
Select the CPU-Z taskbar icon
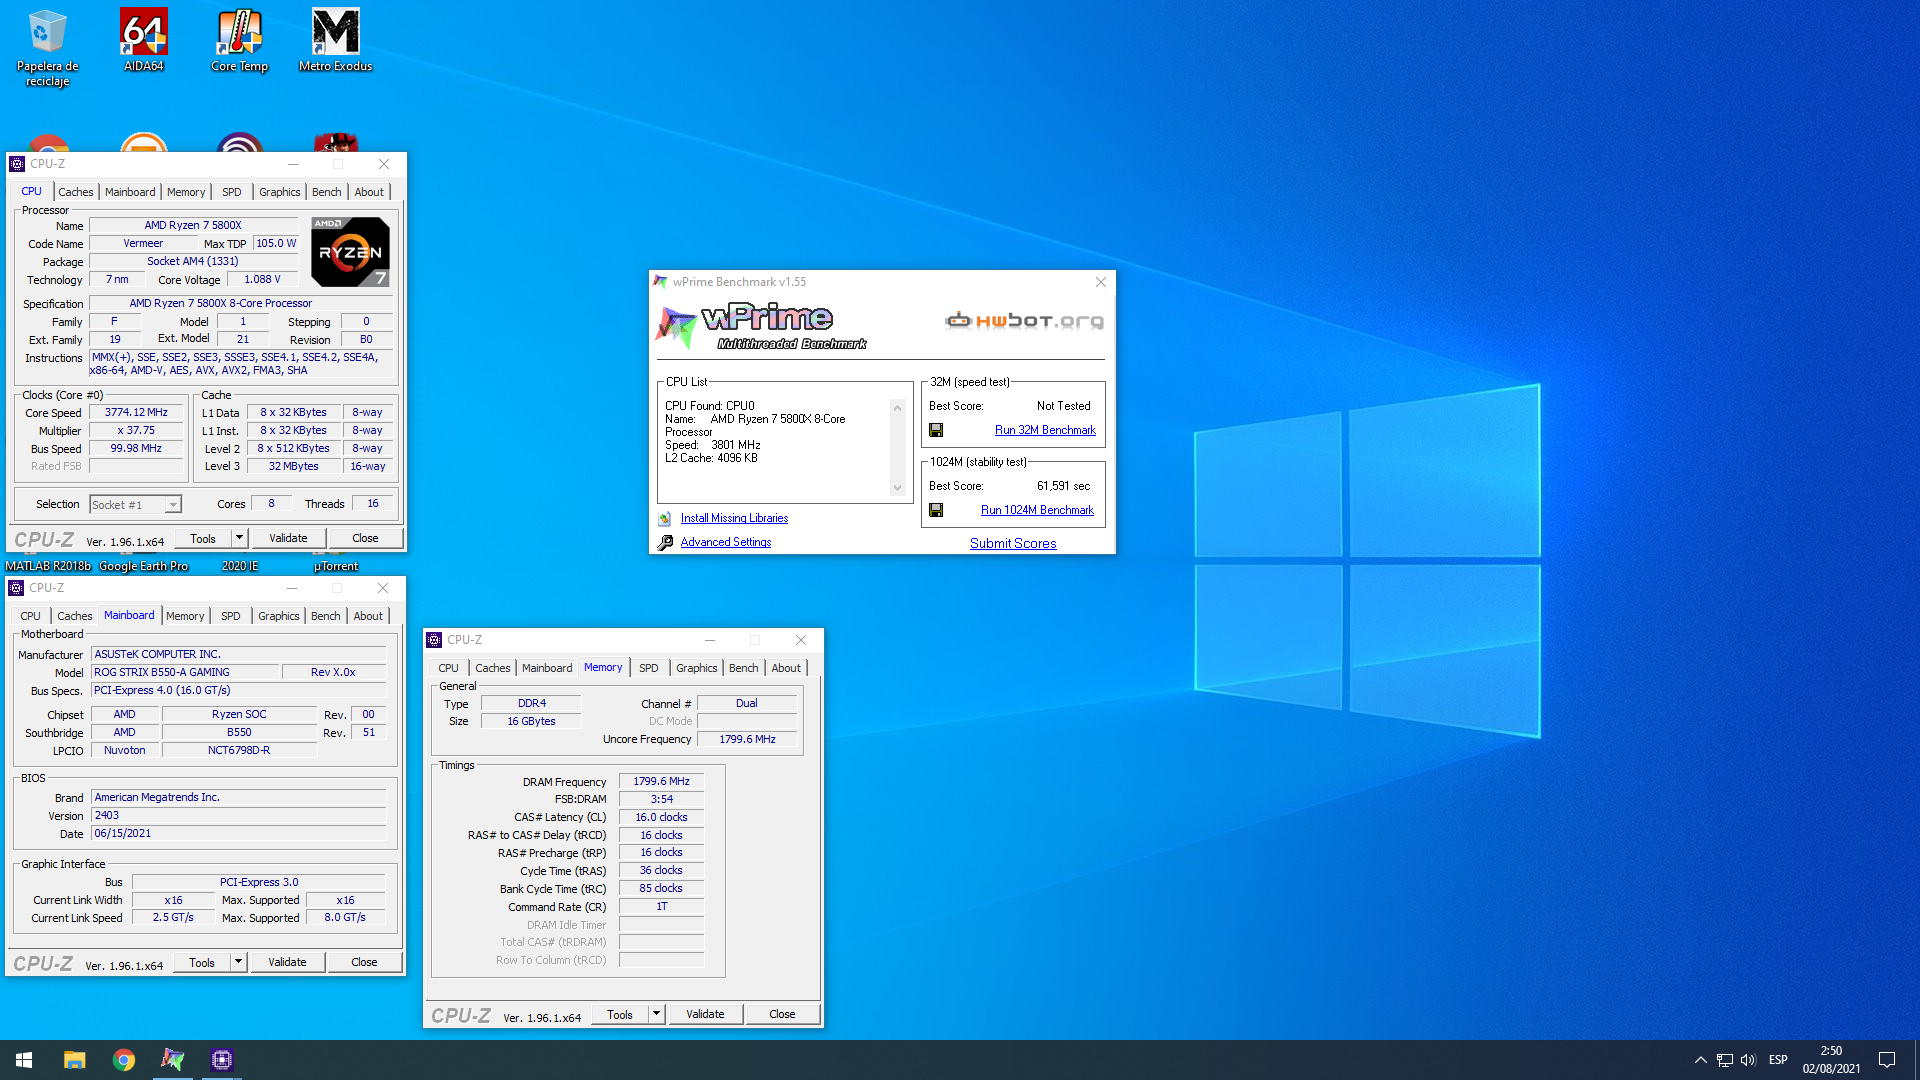coord(221,1060)
